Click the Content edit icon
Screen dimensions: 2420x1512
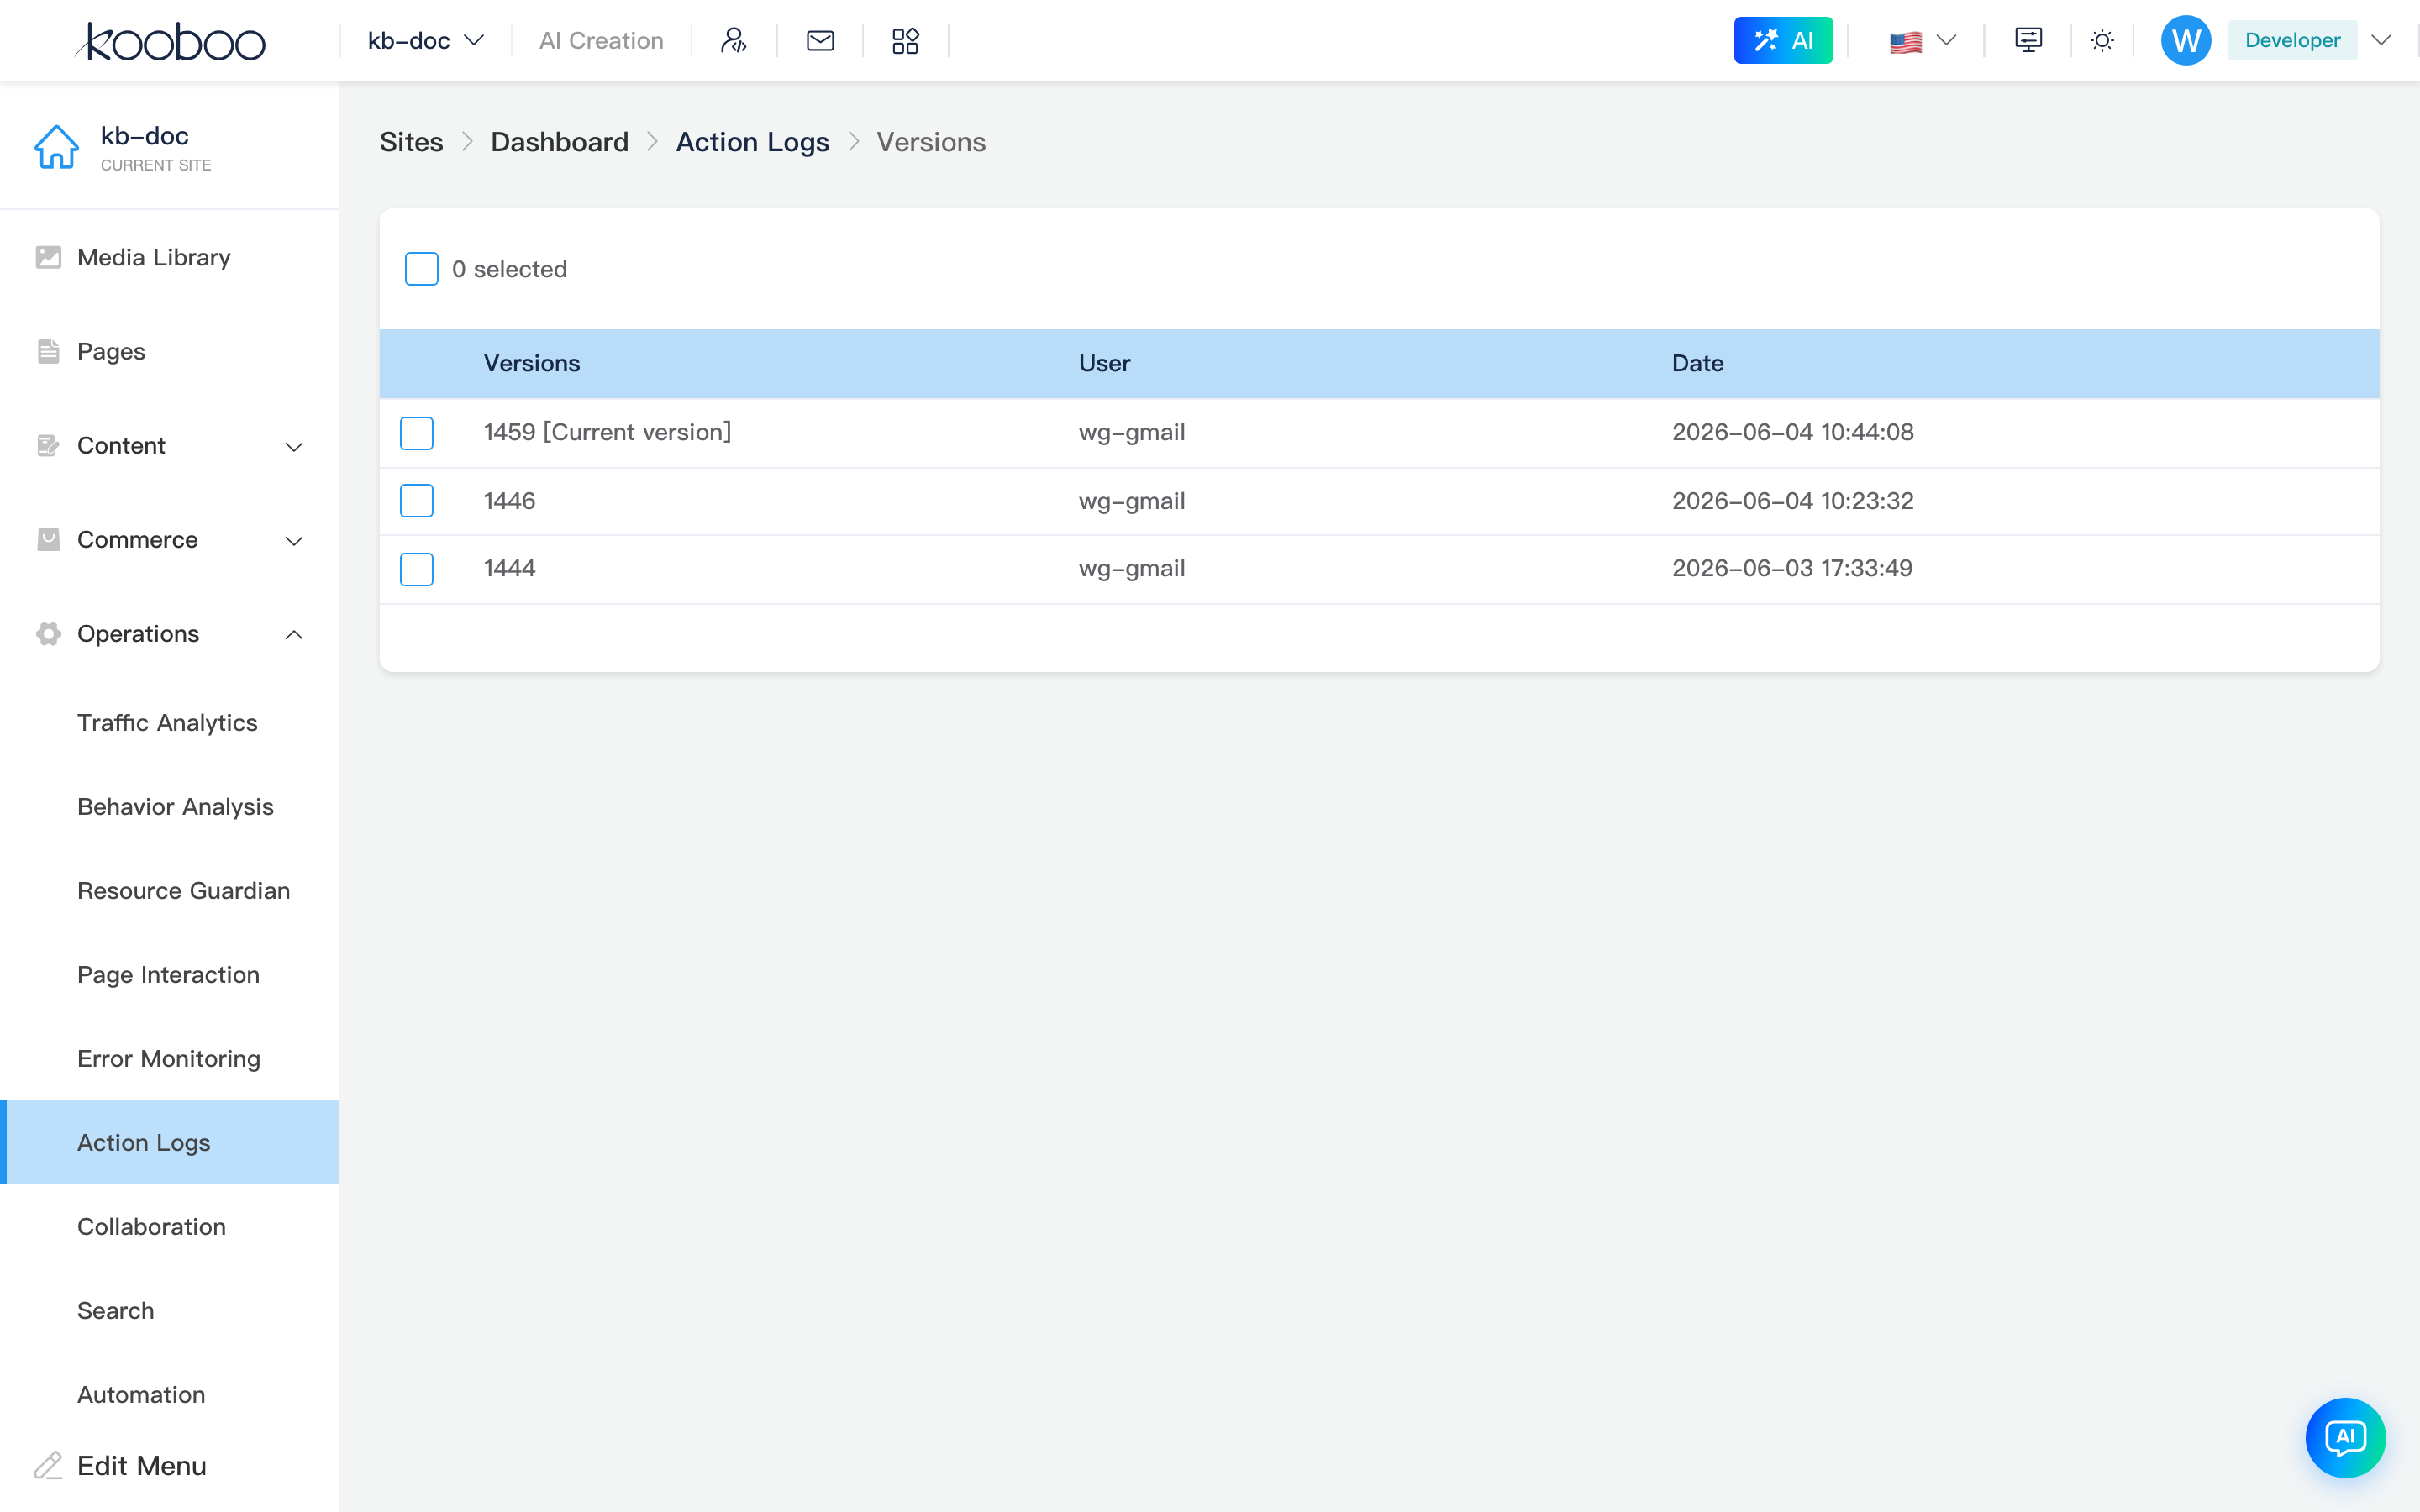pos(48,445)
